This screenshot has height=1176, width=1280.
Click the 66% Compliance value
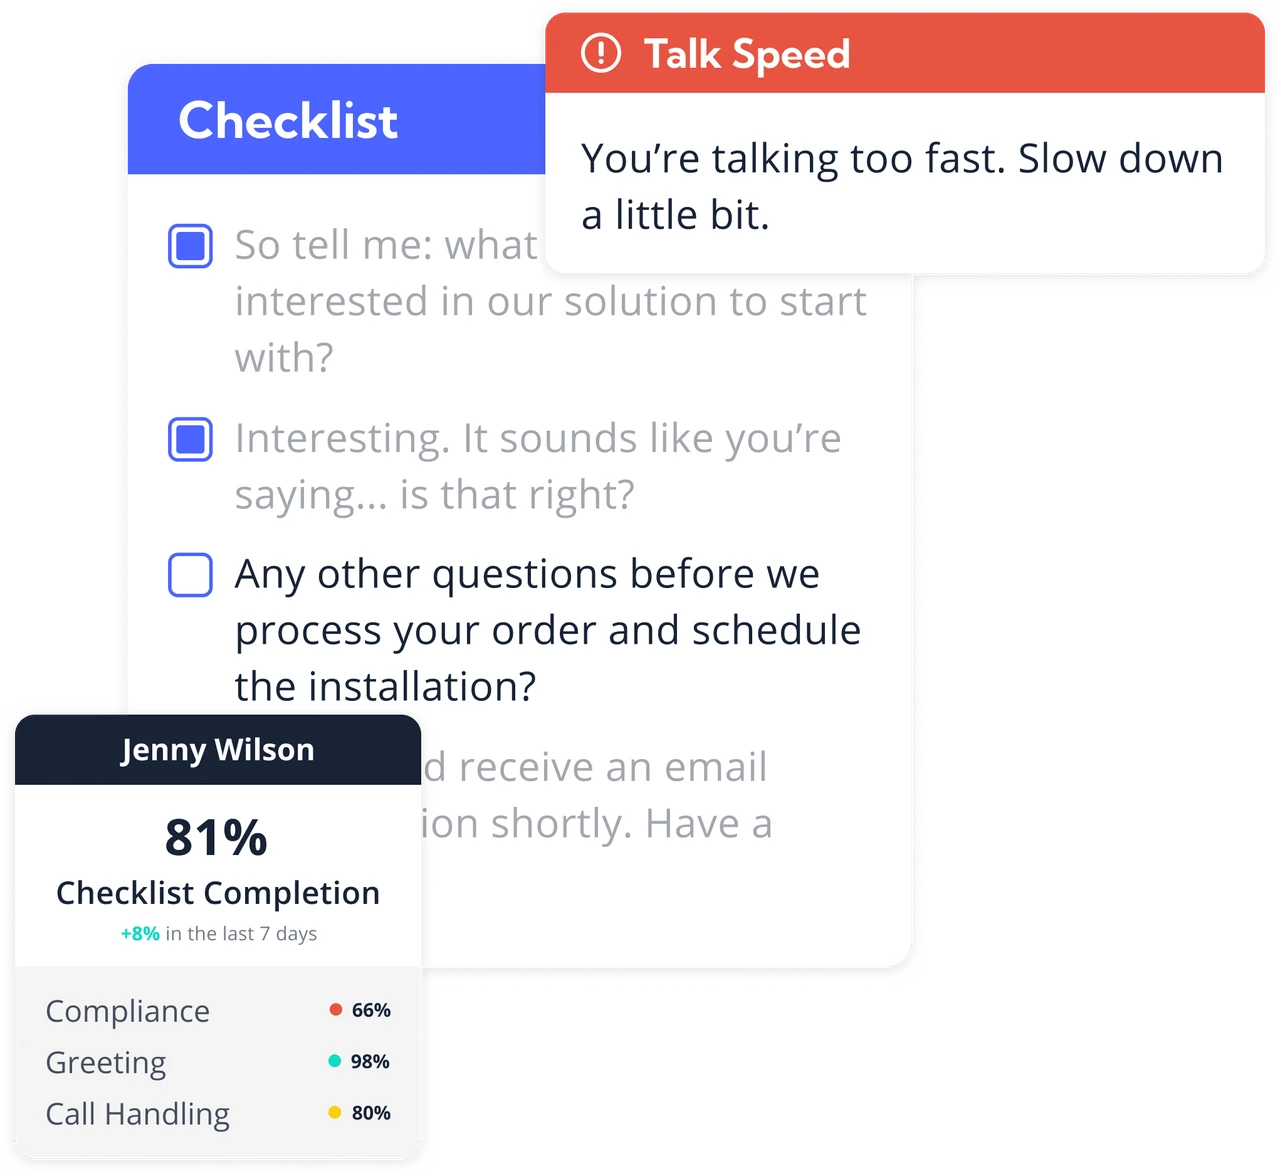(x=371, y=1010)
